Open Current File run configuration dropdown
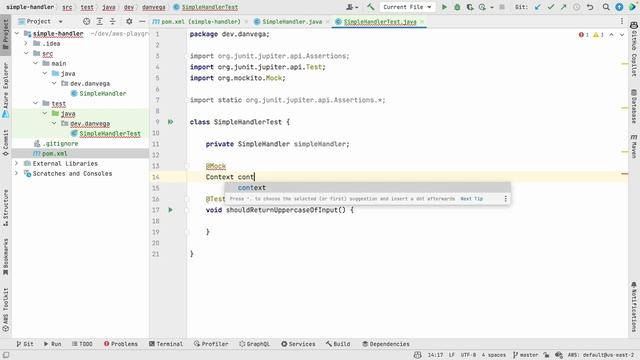640x360 pixels. click(407, 7)
